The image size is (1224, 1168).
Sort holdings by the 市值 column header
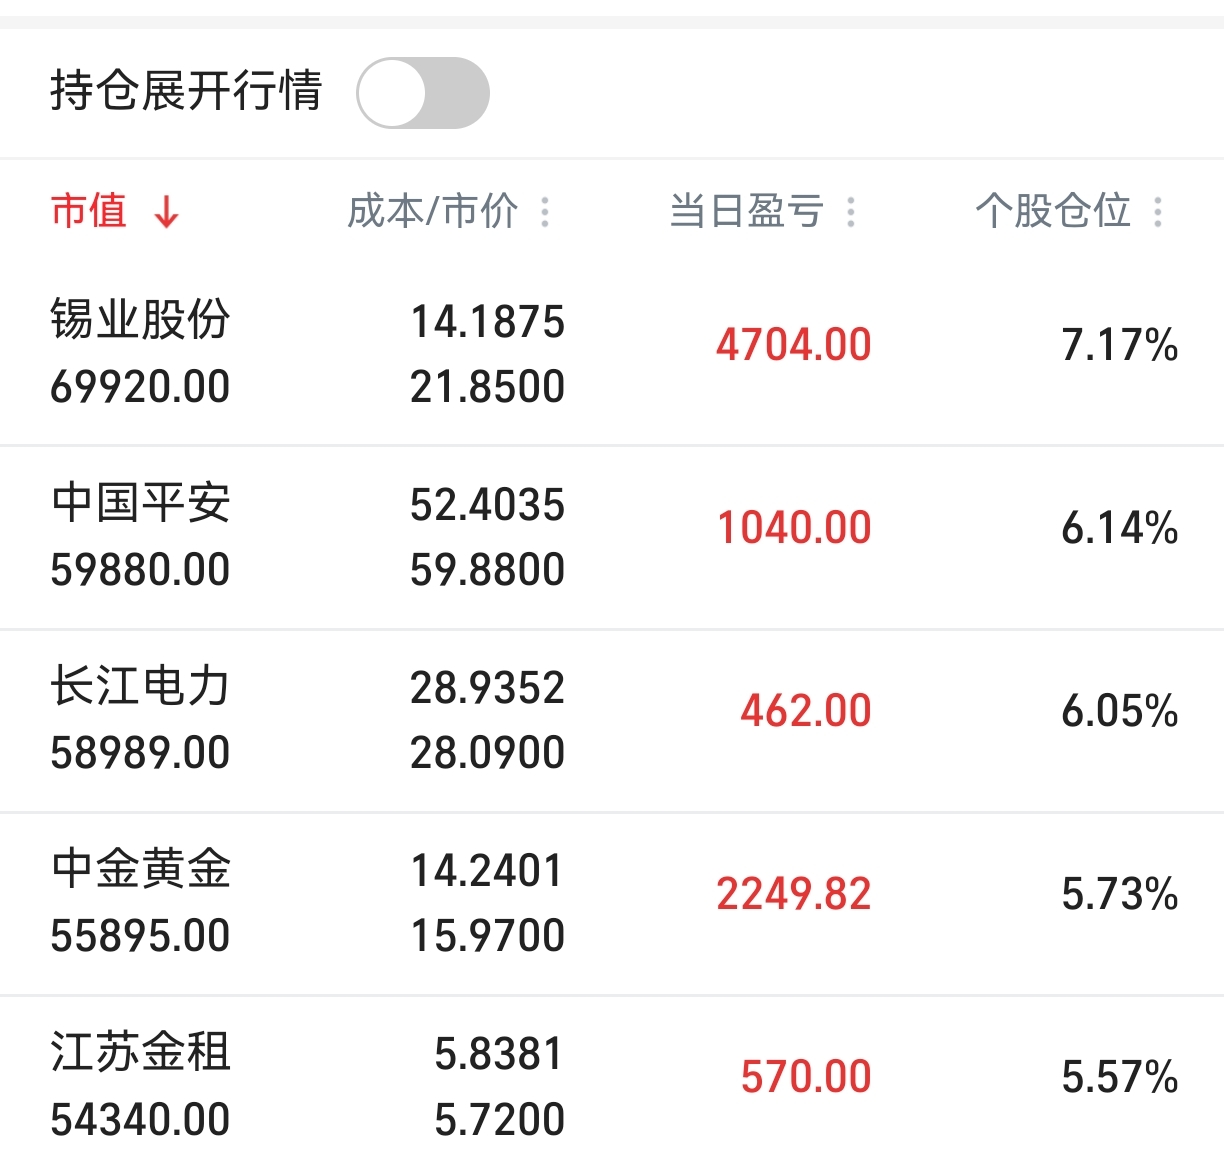point(89,211)
